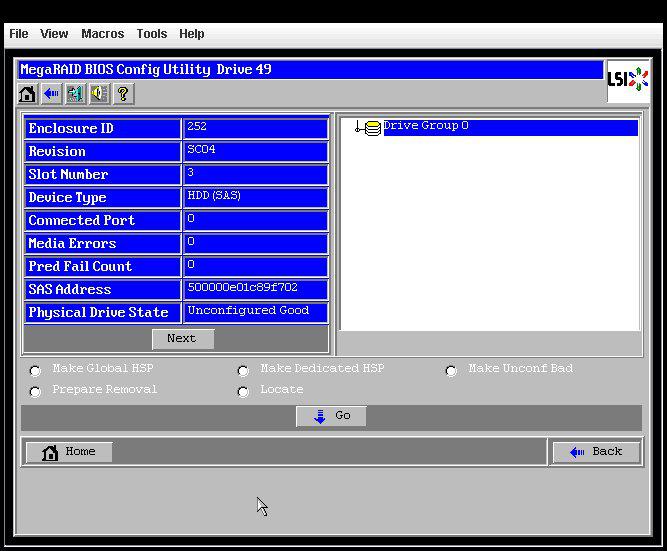Click the Exit door toolbar icon
This screenshot has height=551, width=667.
click(75, 94)
